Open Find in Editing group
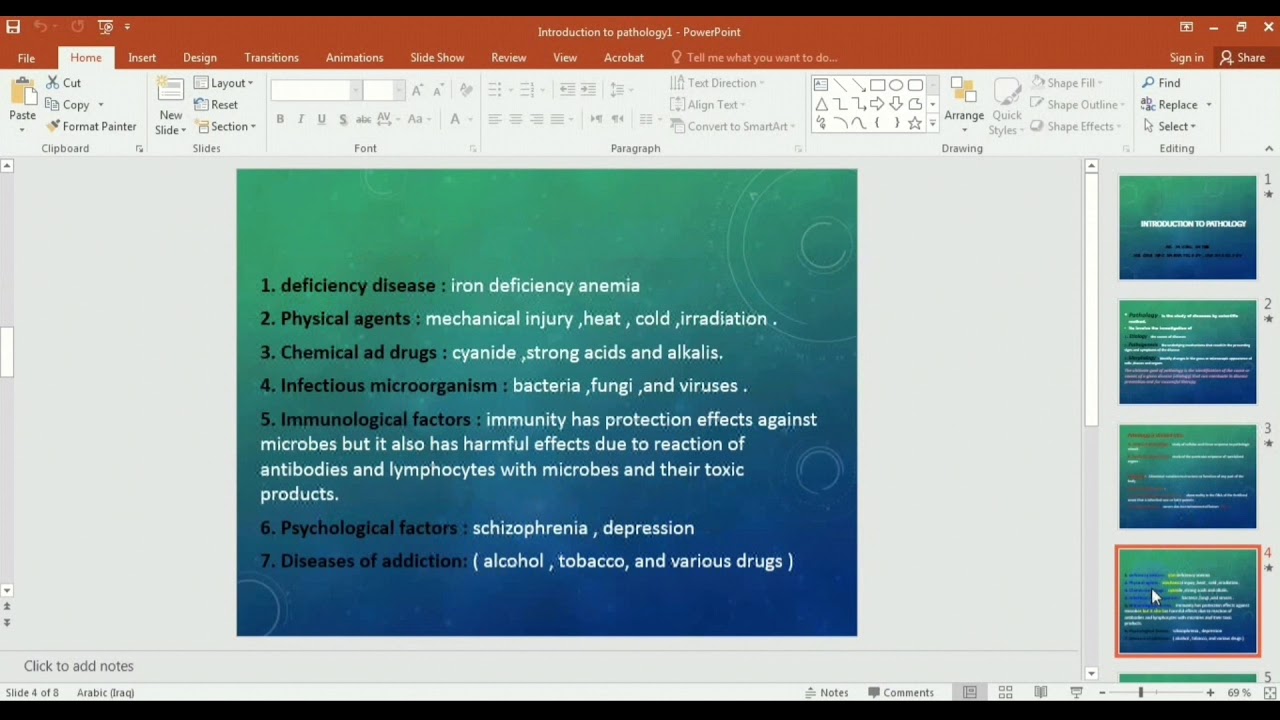 [1161, 83]
